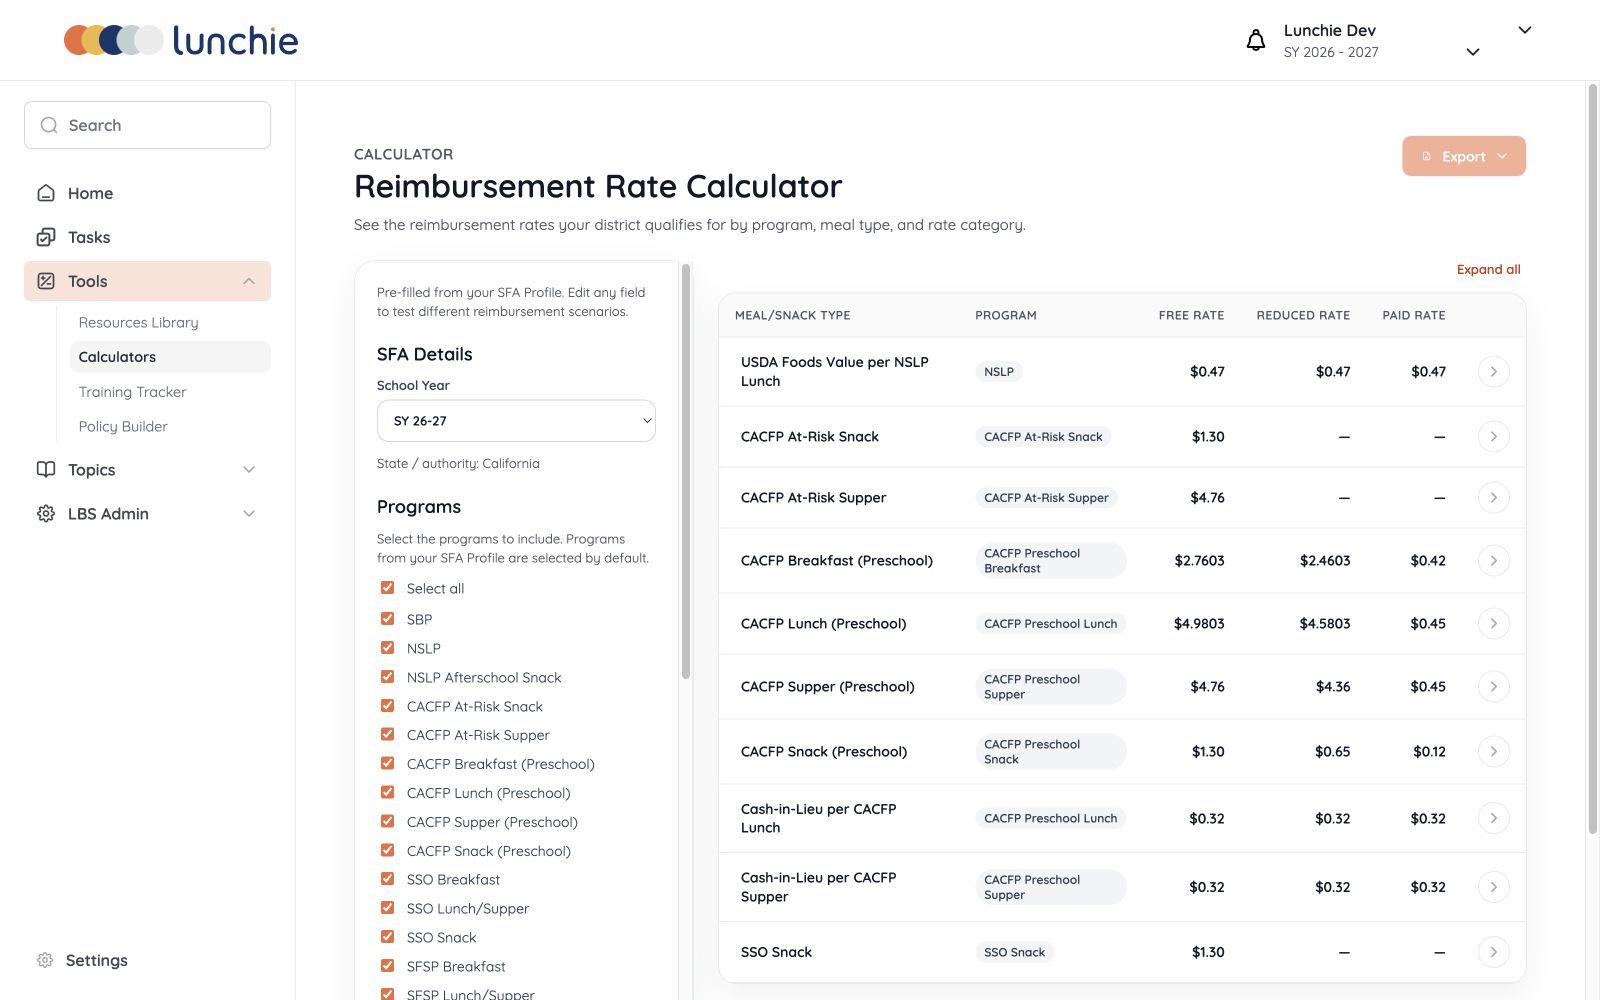Open details arrow for CACFP Lunch (Preschool) row
Screen dimensions: 1600x1000
(x=1493, y=623)
